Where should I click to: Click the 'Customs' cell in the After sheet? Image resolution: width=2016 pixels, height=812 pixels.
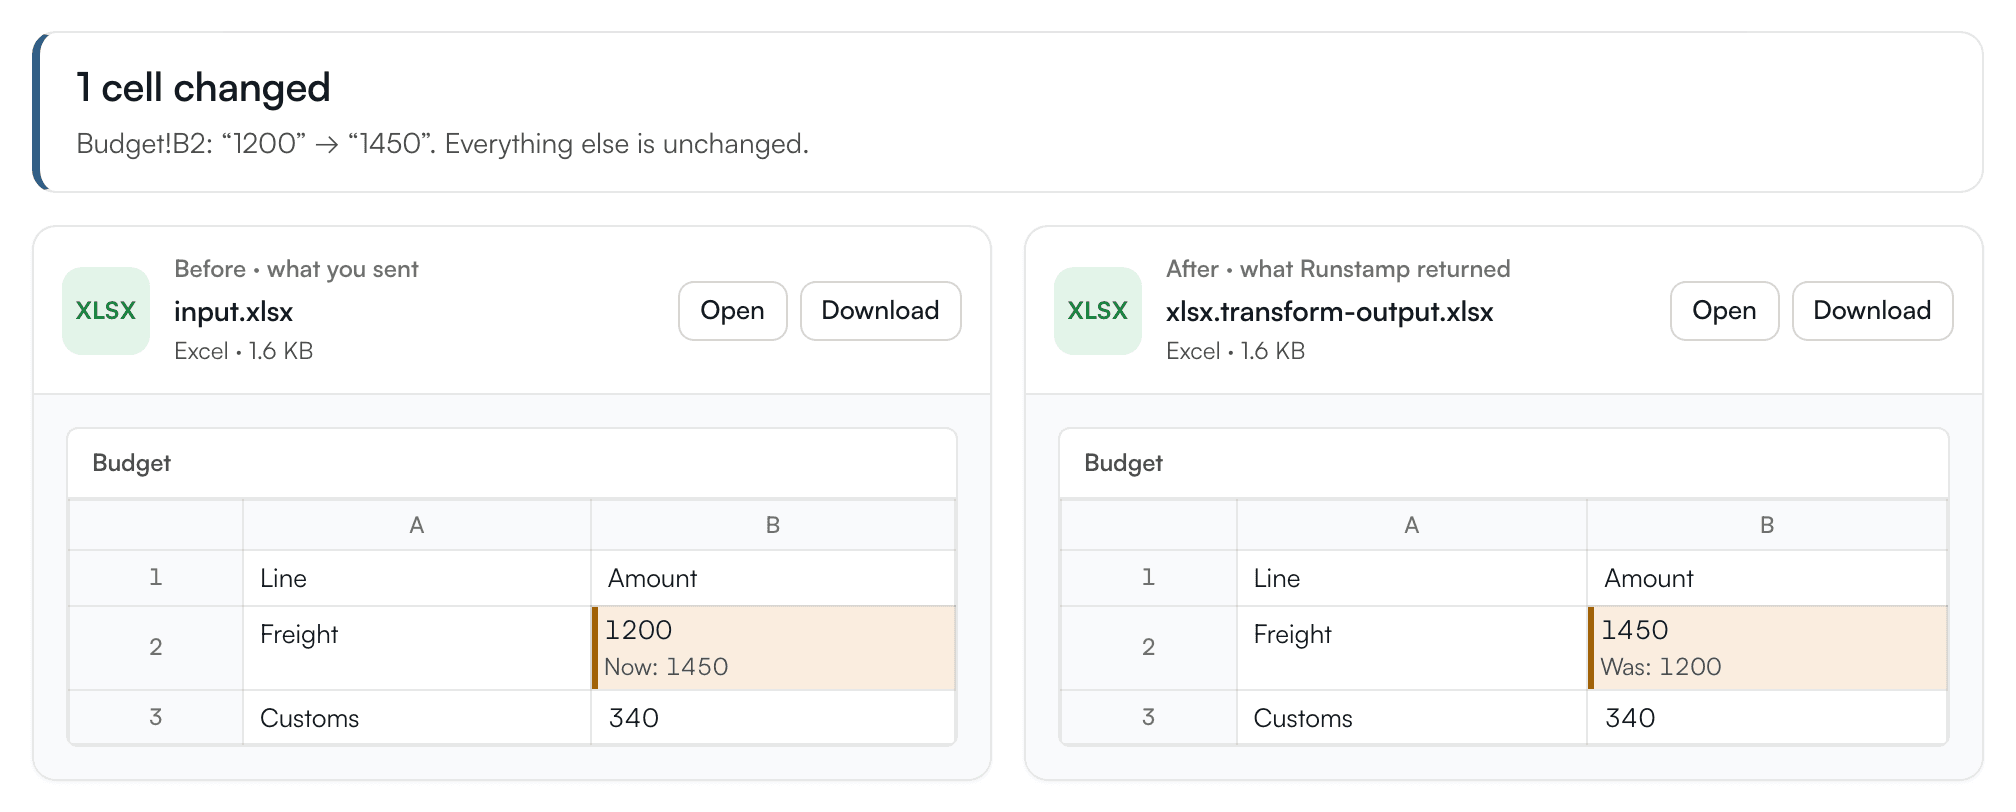1412,717
